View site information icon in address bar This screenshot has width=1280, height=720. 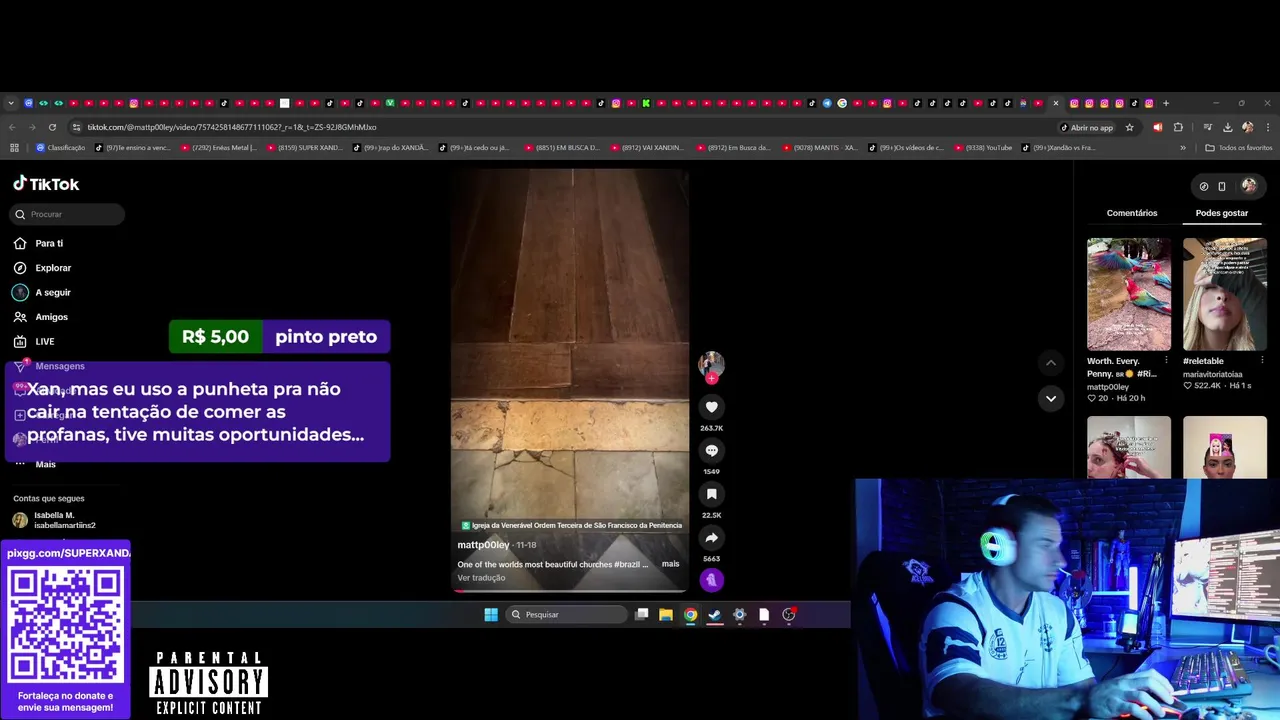(x=77, y=127)
